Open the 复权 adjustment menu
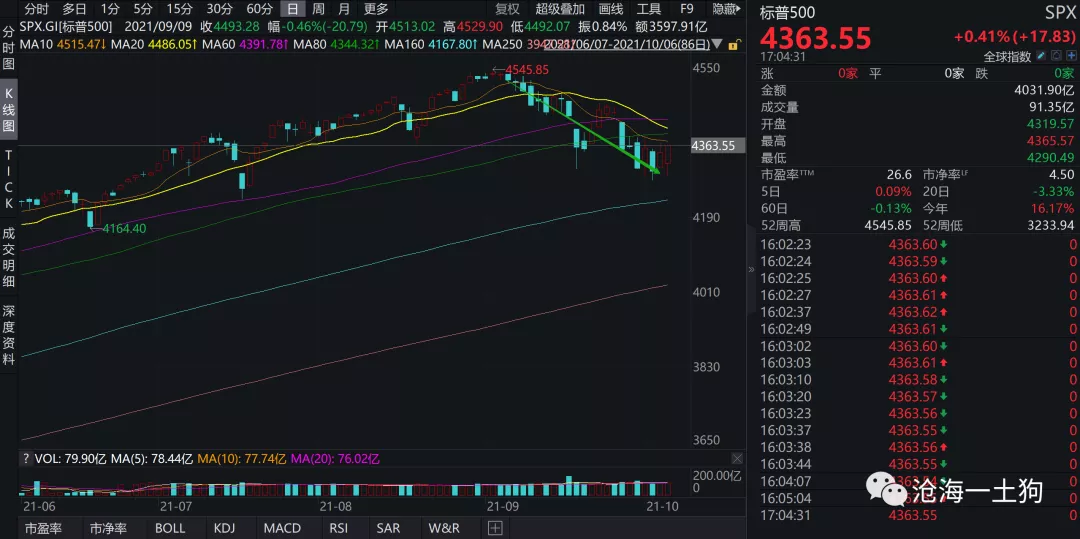The image size is (1080, 539). tap(509, 9)
